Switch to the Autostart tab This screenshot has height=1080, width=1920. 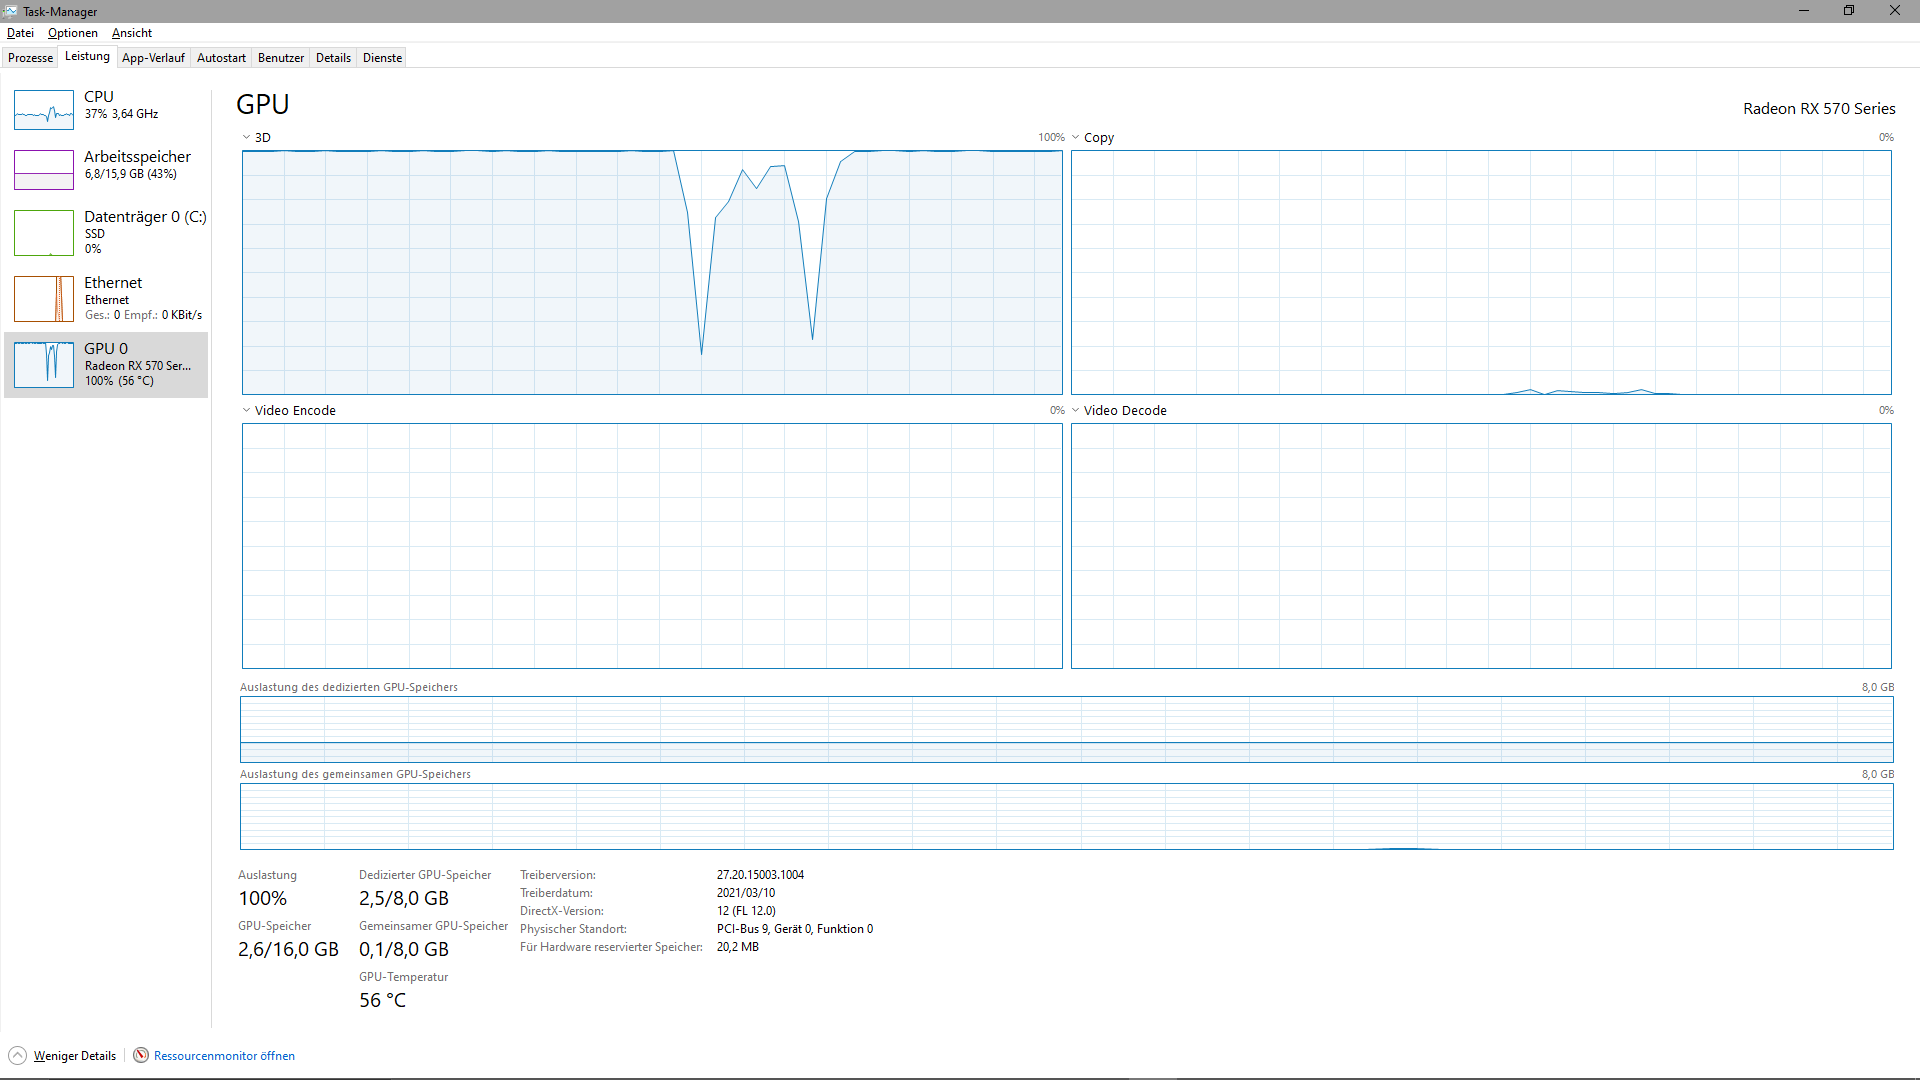pos(221,58)
